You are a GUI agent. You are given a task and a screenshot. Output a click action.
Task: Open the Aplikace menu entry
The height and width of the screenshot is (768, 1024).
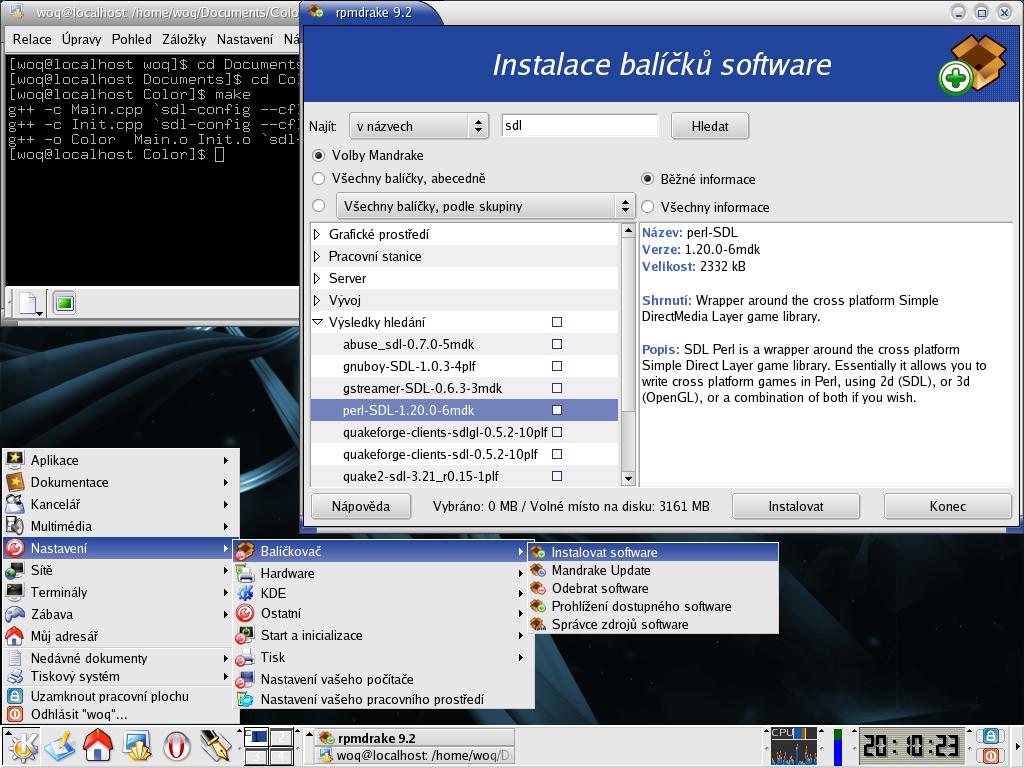[x=121, y=460]
